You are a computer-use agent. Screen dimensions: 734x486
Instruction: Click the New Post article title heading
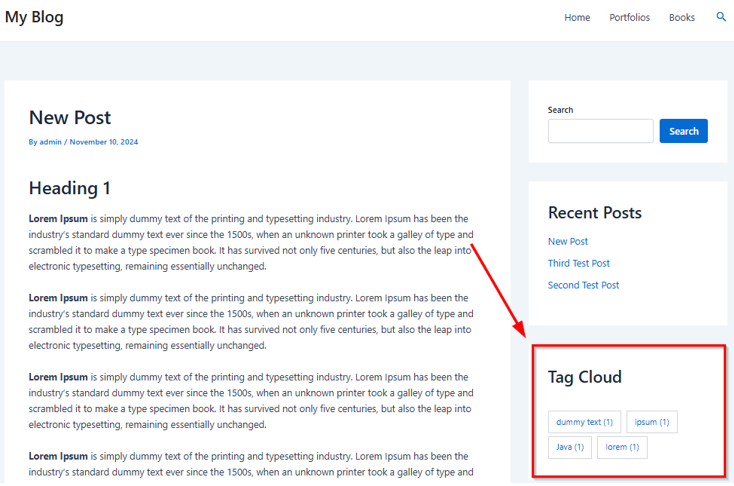[x=70, y=118]
